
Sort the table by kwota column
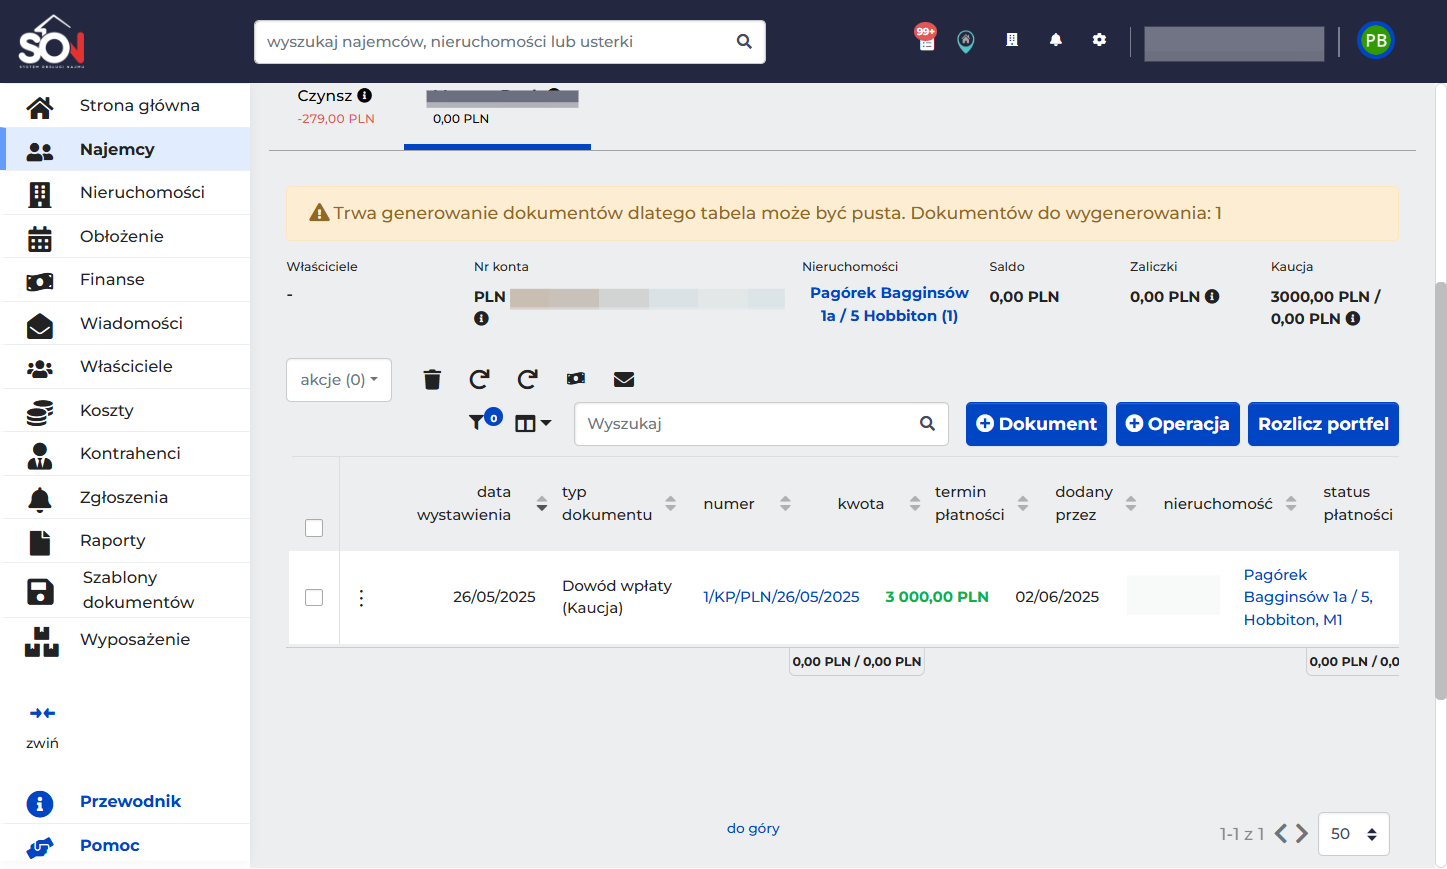pyautogui.click(x=915, y=504)
